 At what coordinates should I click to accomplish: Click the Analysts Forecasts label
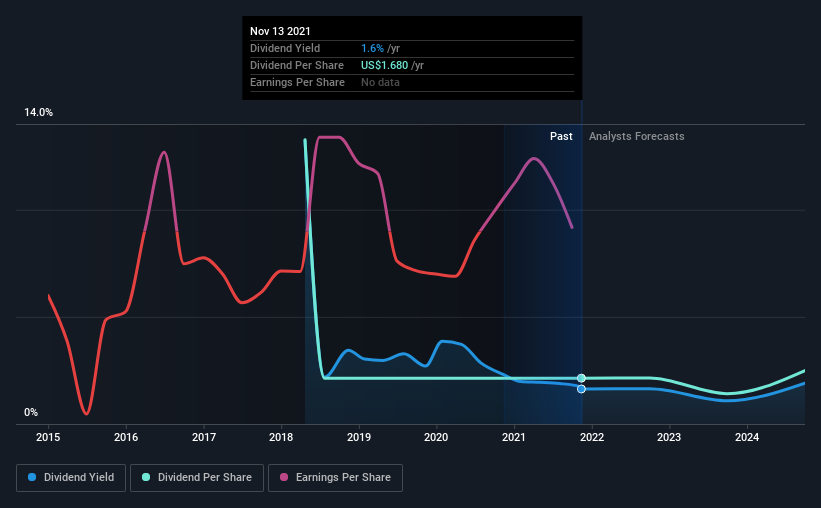[x=637, y=136]
